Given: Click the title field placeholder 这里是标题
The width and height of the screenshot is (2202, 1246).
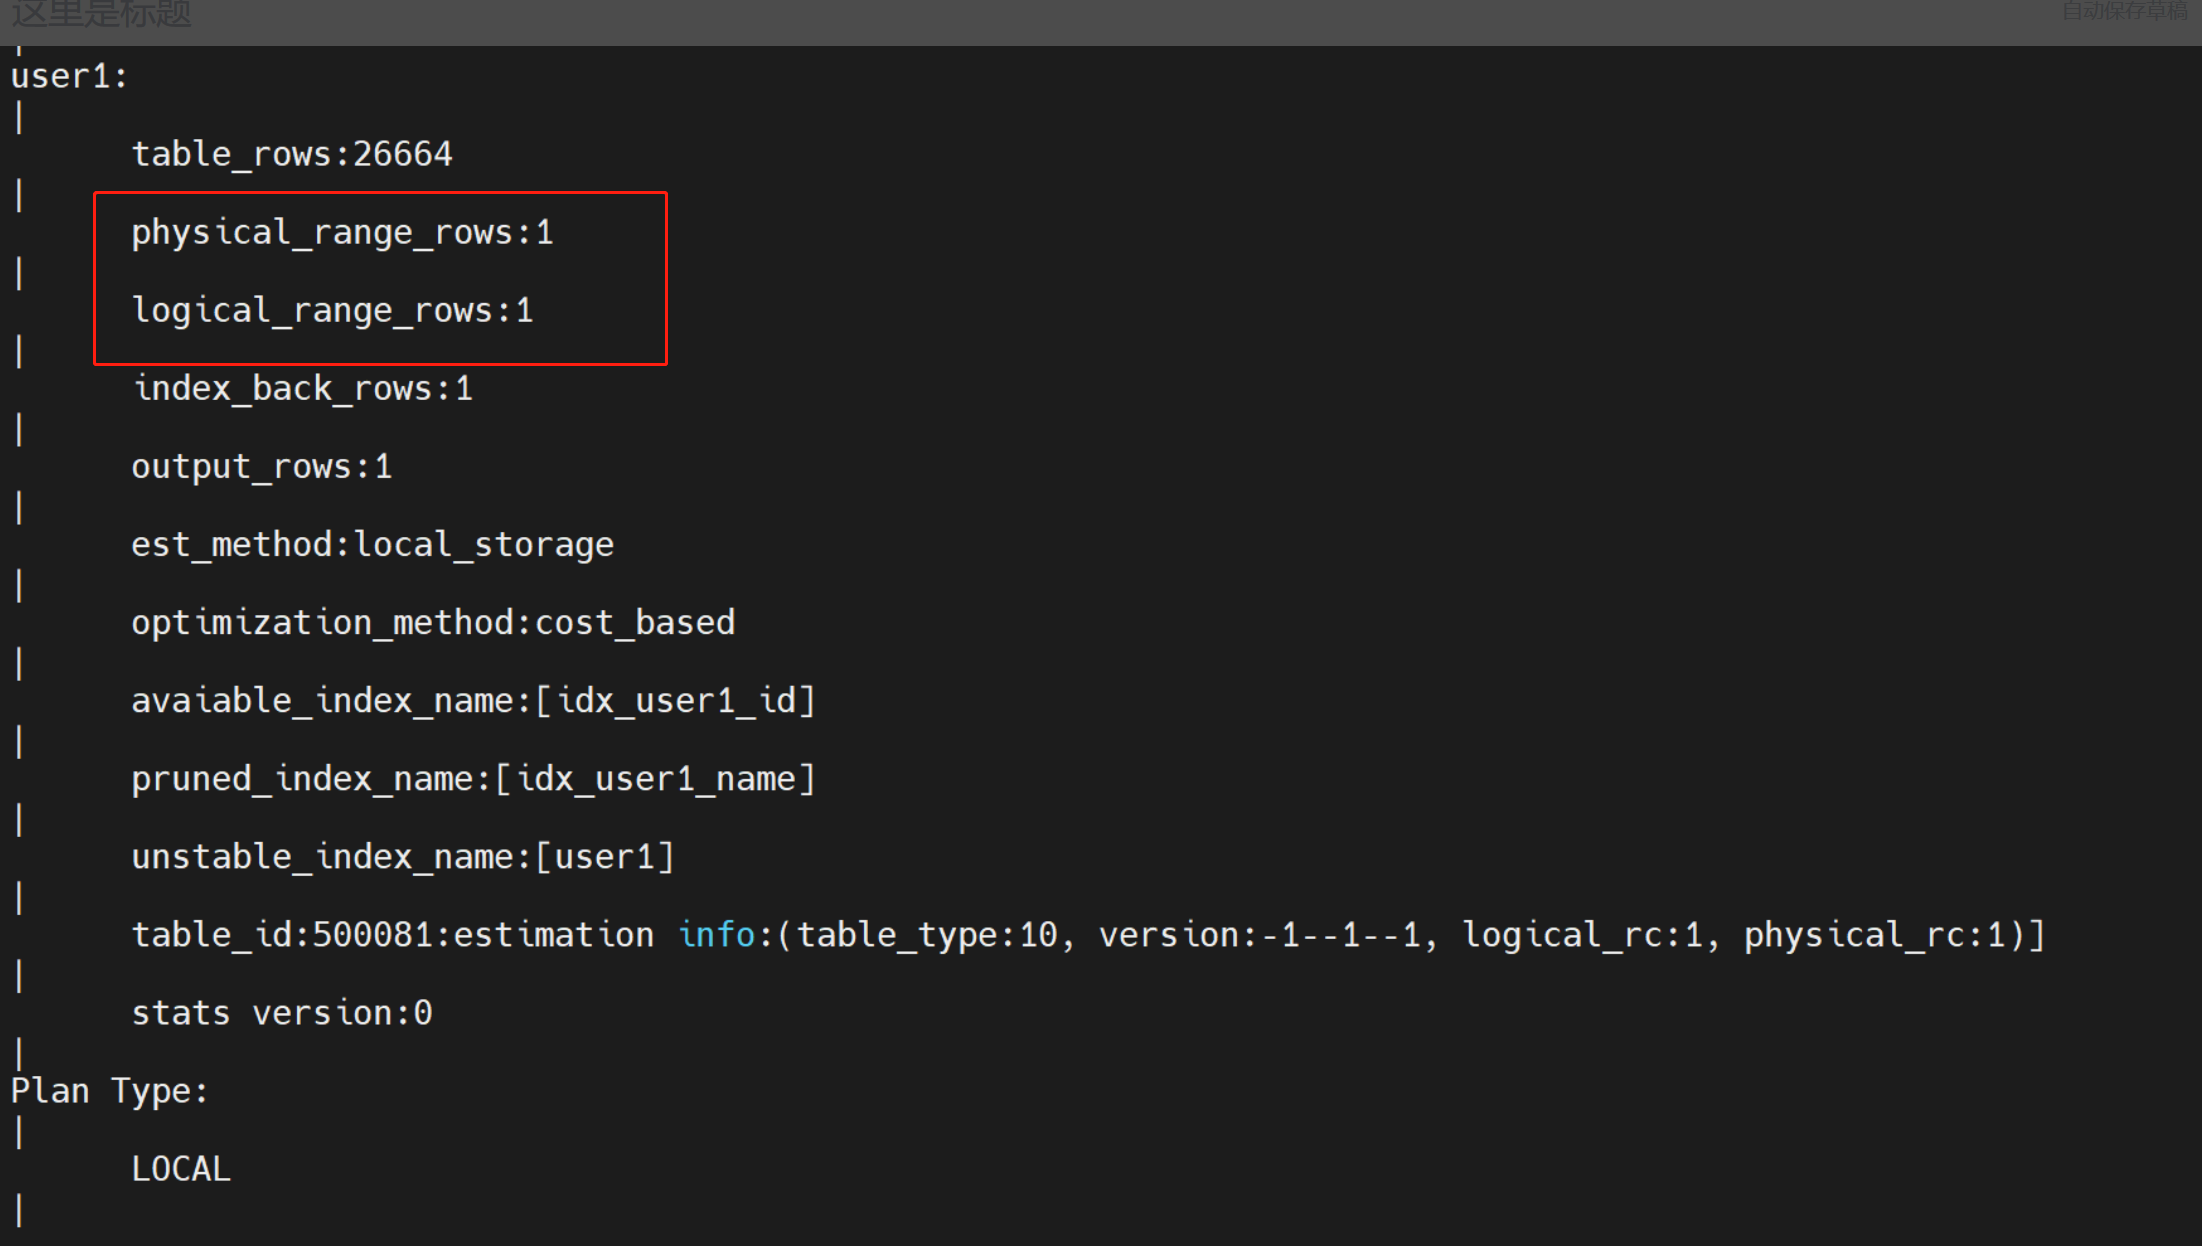Looking at the screenshot, I should [x=101, y=14].
